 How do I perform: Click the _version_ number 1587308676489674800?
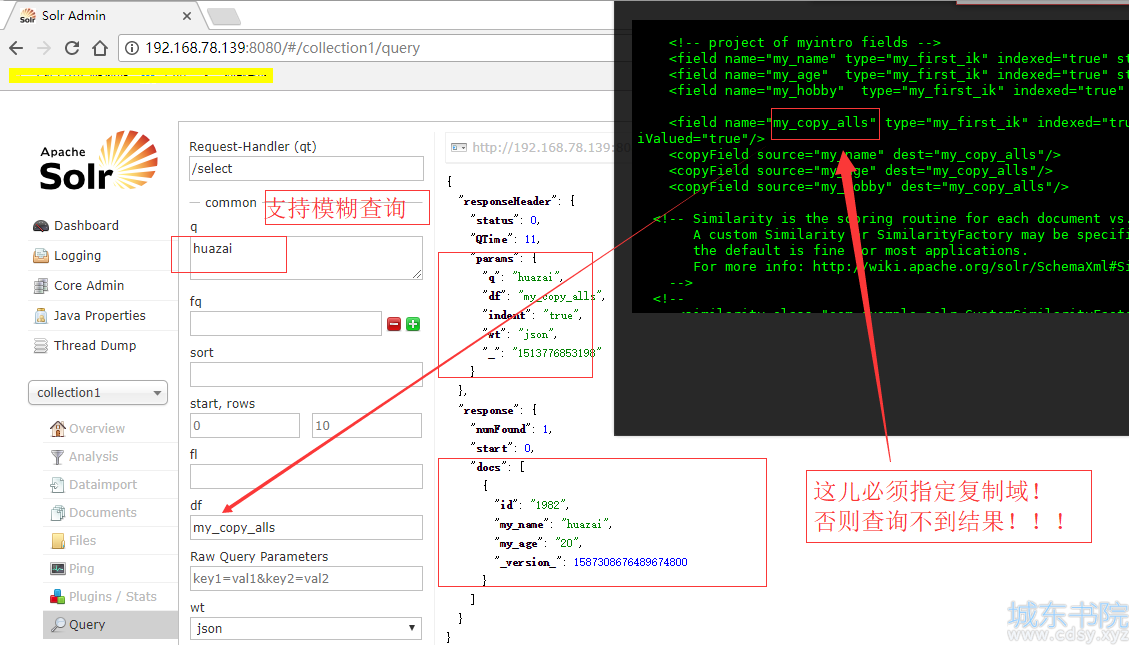coord(630,562)
